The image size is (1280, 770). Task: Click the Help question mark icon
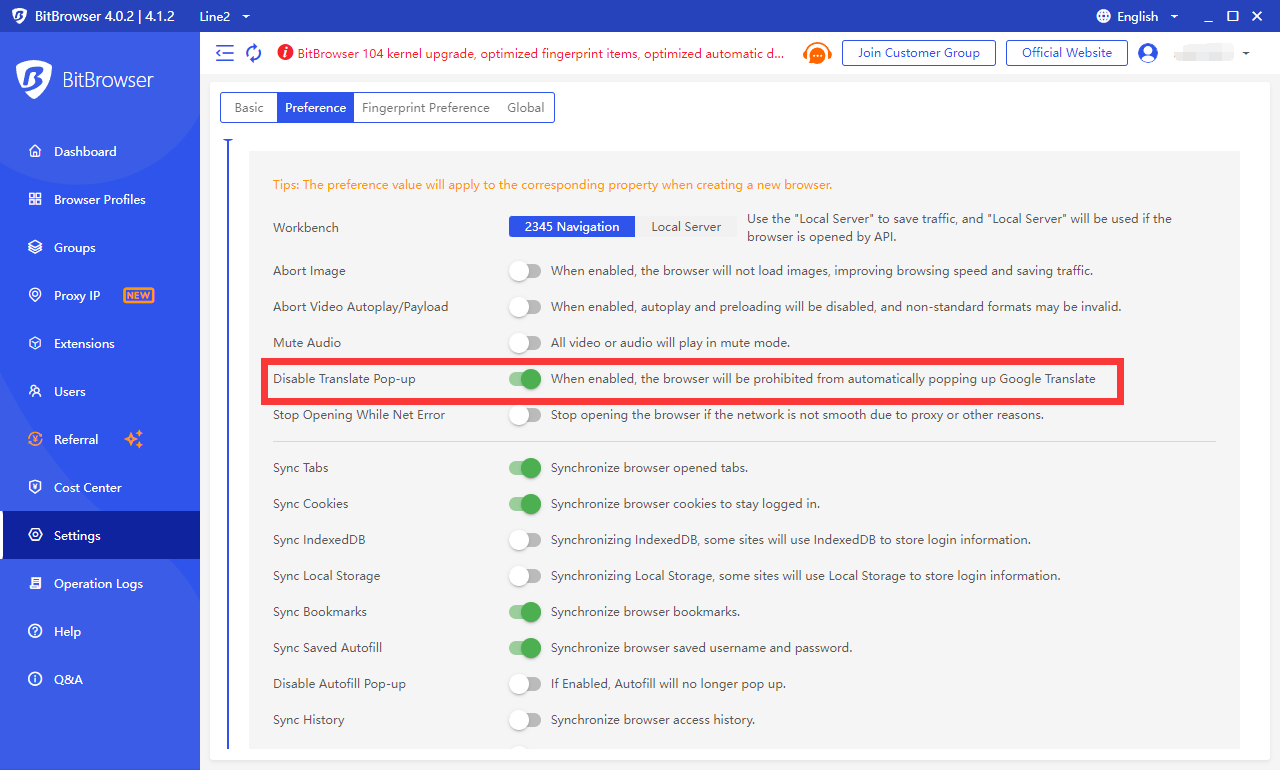pyautogui.click(x=35, y=632)
